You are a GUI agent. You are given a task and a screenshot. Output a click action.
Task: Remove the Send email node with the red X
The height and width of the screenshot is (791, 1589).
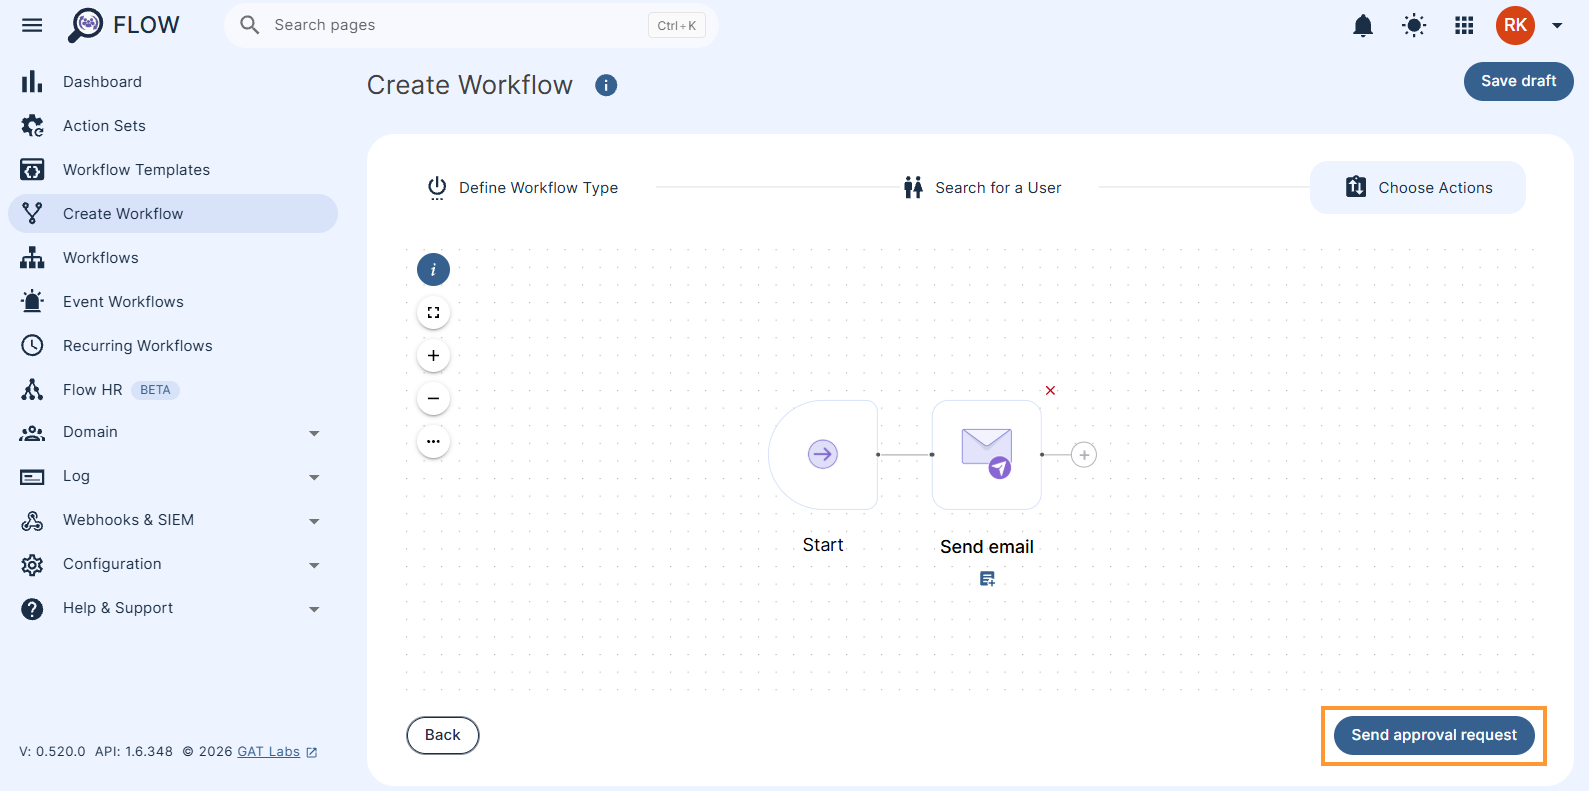click(x=1050, y=390)
